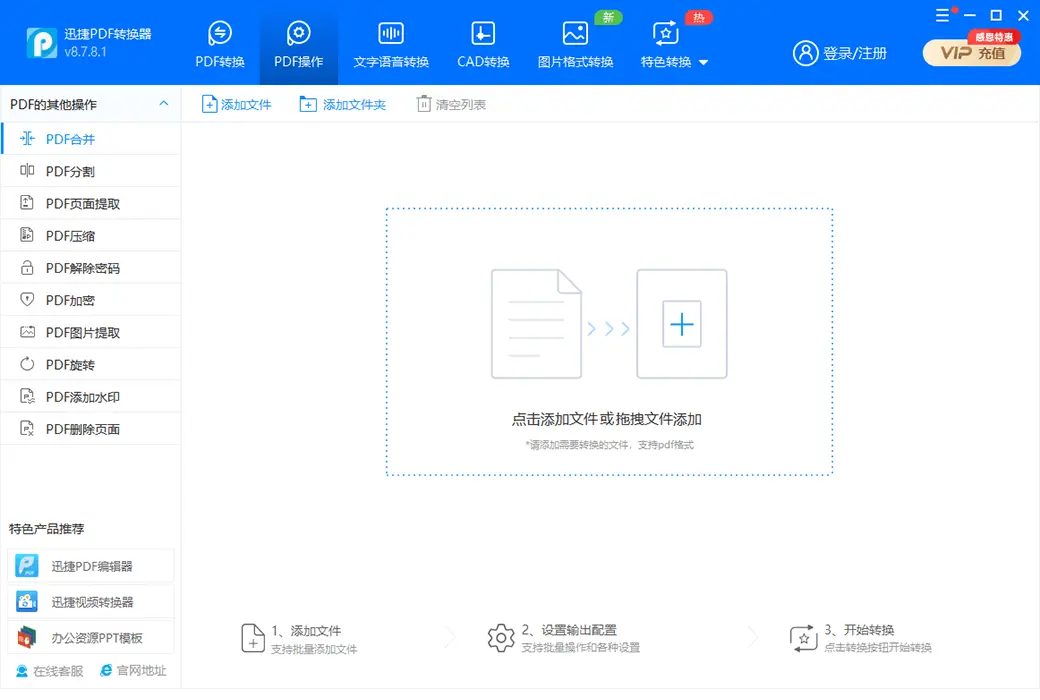The image size is (1040, 700).
Task: Click the 设置输出配置 step text
Action: tap(579, 630)
